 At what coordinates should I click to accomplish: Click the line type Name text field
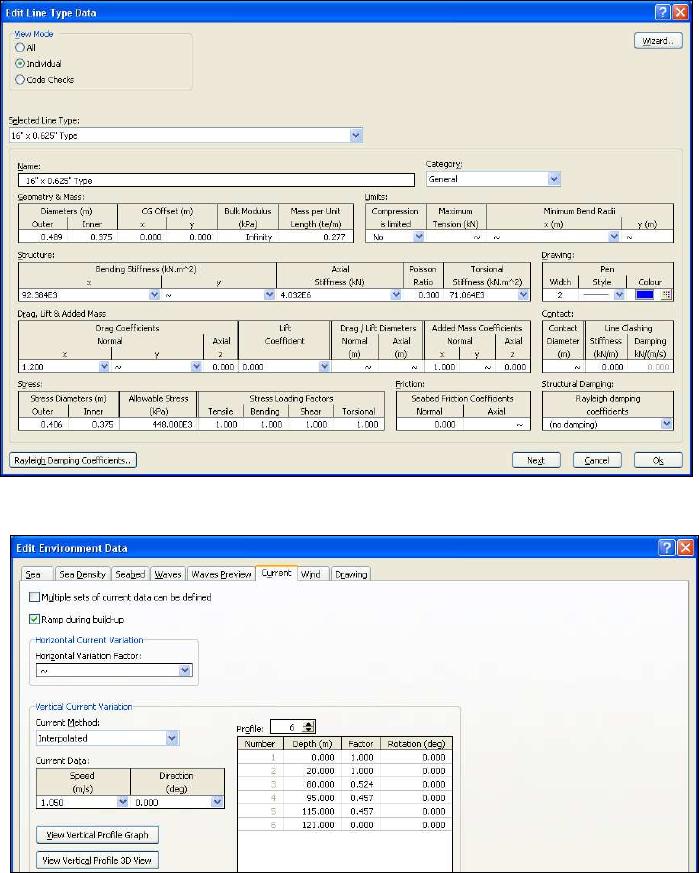tap(217, 180)
